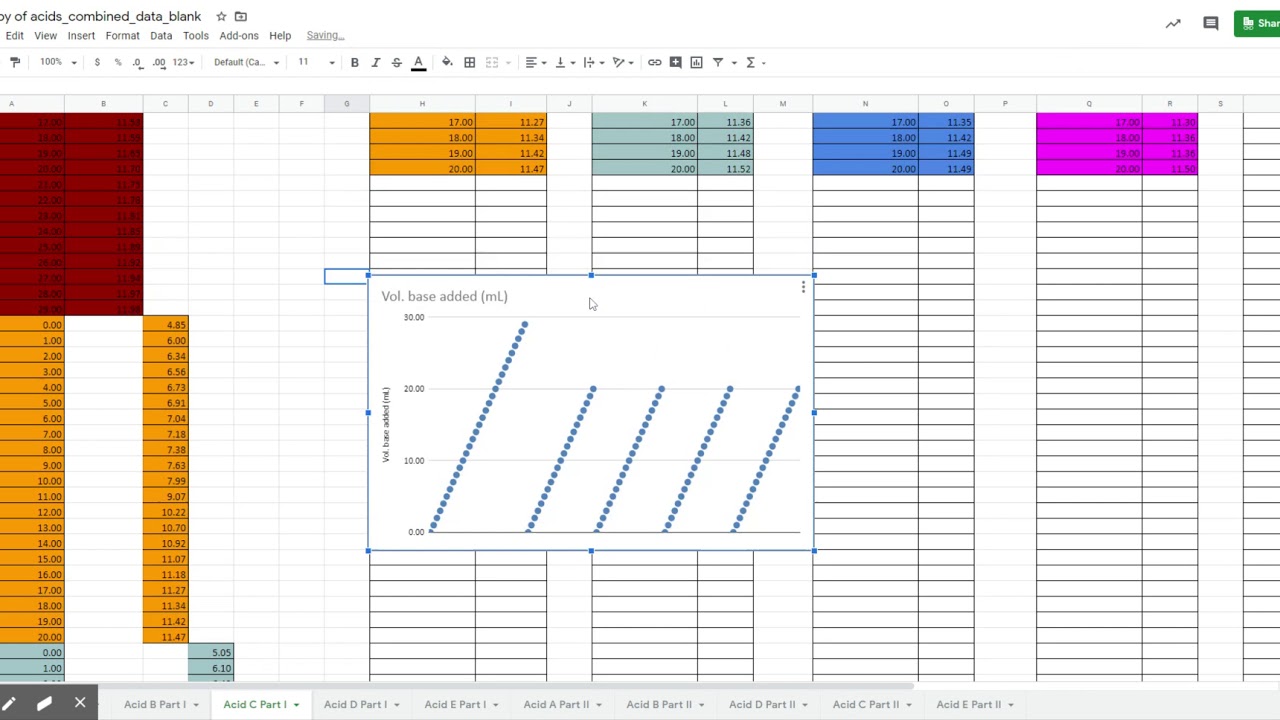The height and width of the screenshot is (720, 1280).
Task: Insert a chart from the toolbar
Action: point(696,62)
